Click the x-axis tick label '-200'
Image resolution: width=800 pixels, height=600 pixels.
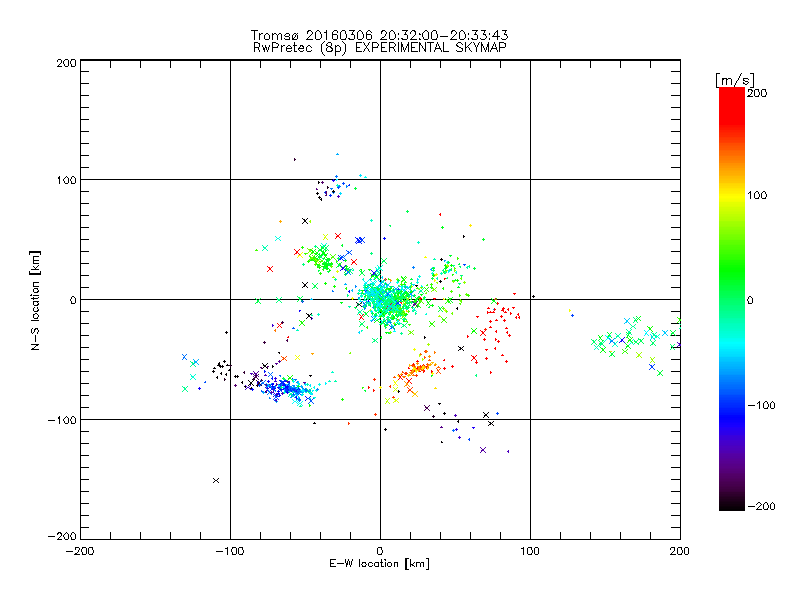tap(80, 552)
